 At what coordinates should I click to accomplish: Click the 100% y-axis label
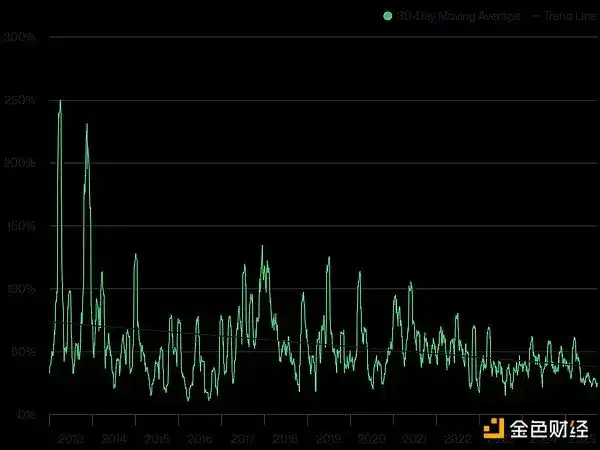[20, 289]
